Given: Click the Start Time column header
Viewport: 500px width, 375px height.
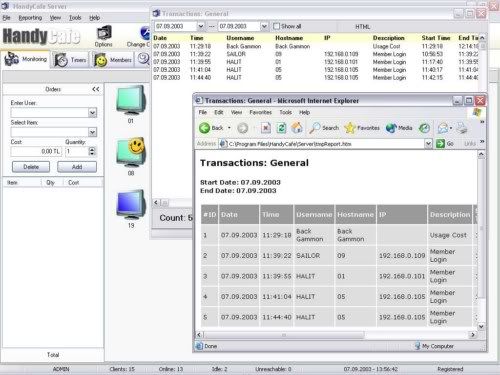Looking at the screenshot, I should 436,38.
